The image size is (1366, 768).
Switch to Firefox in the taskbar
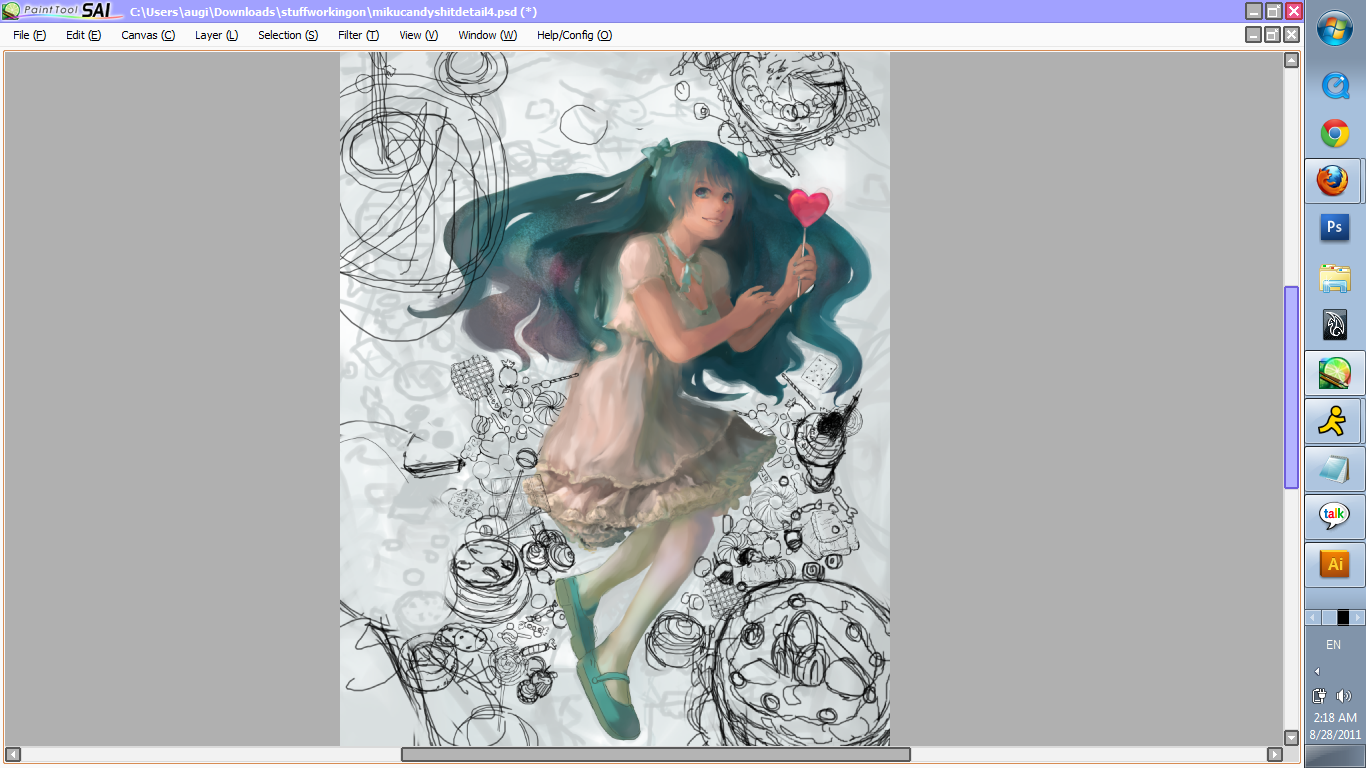click(1333, 181)
